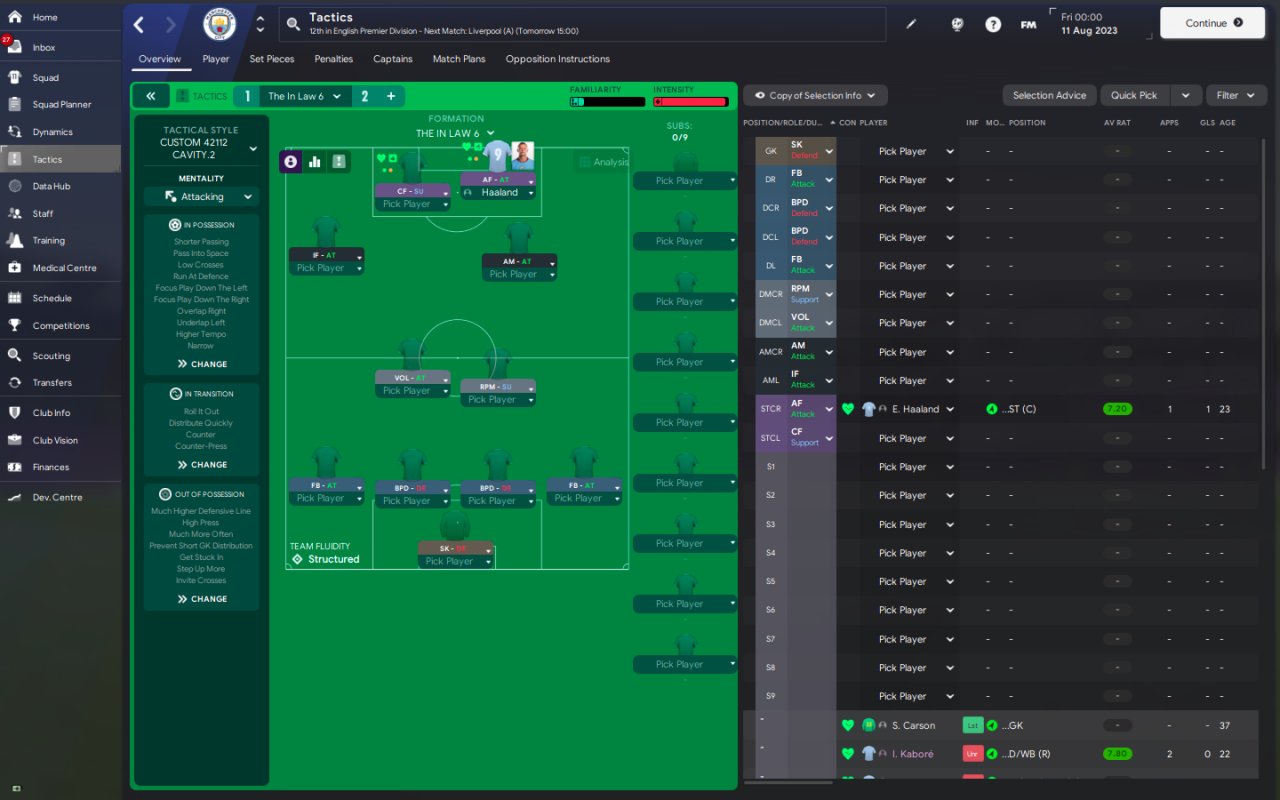Image resolution: width=1280 pixels, height=800 pixels.
Task: Open the Attacking mentality dropdown
Action: 202,197
